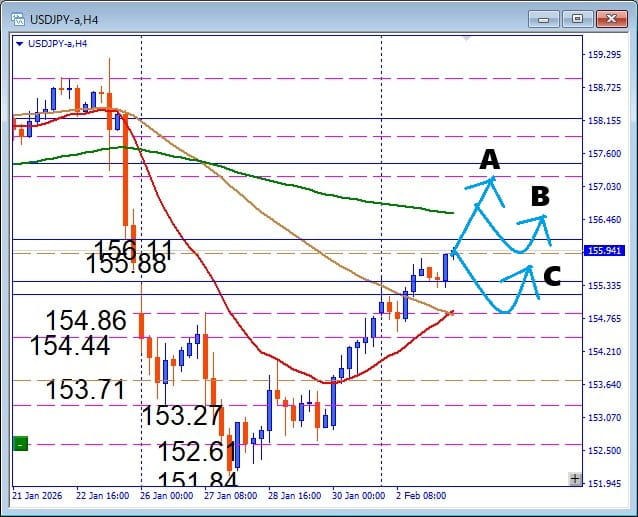
Task: Select the 154.44 price text label
Action: click(x=70, y=345)
